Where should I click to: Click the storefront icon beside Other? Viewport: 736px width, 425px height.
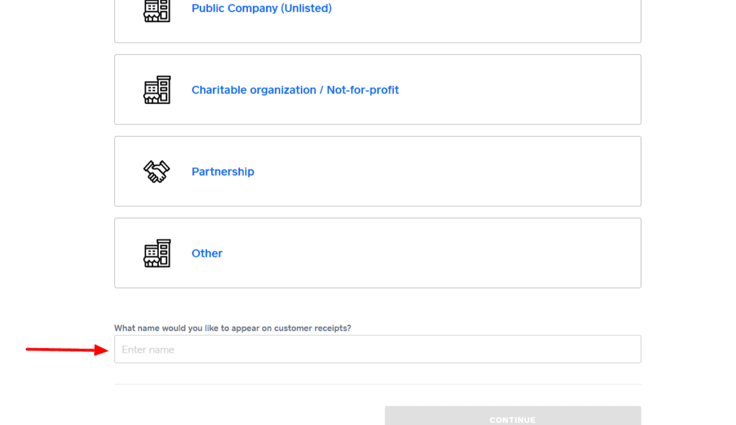pyautogui.click(x=157, y=253)
